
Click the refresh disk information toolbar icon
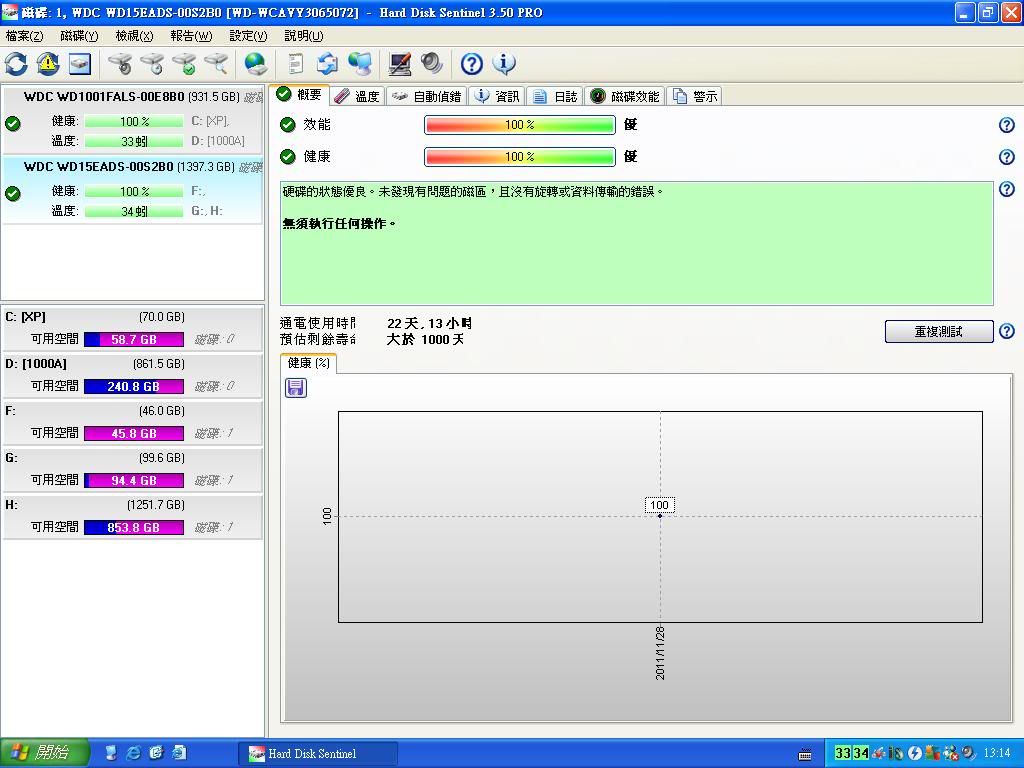coord(16,64)
